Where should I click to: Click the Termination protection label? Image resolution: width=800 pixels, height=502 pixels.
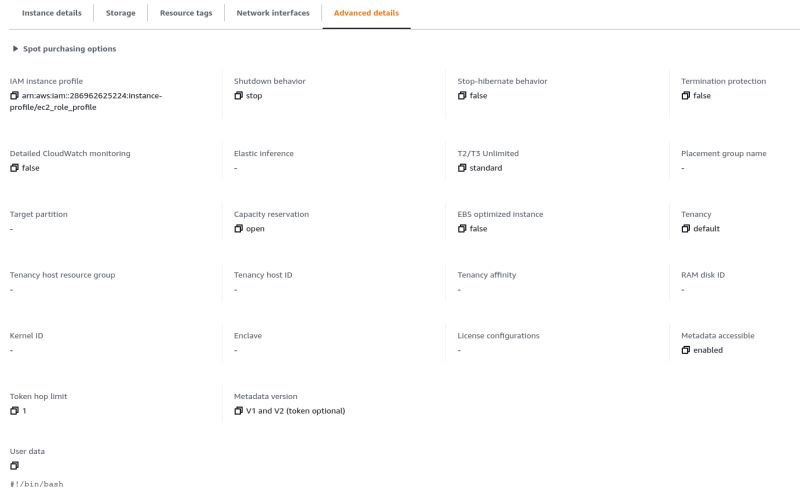tap(723, 81)
